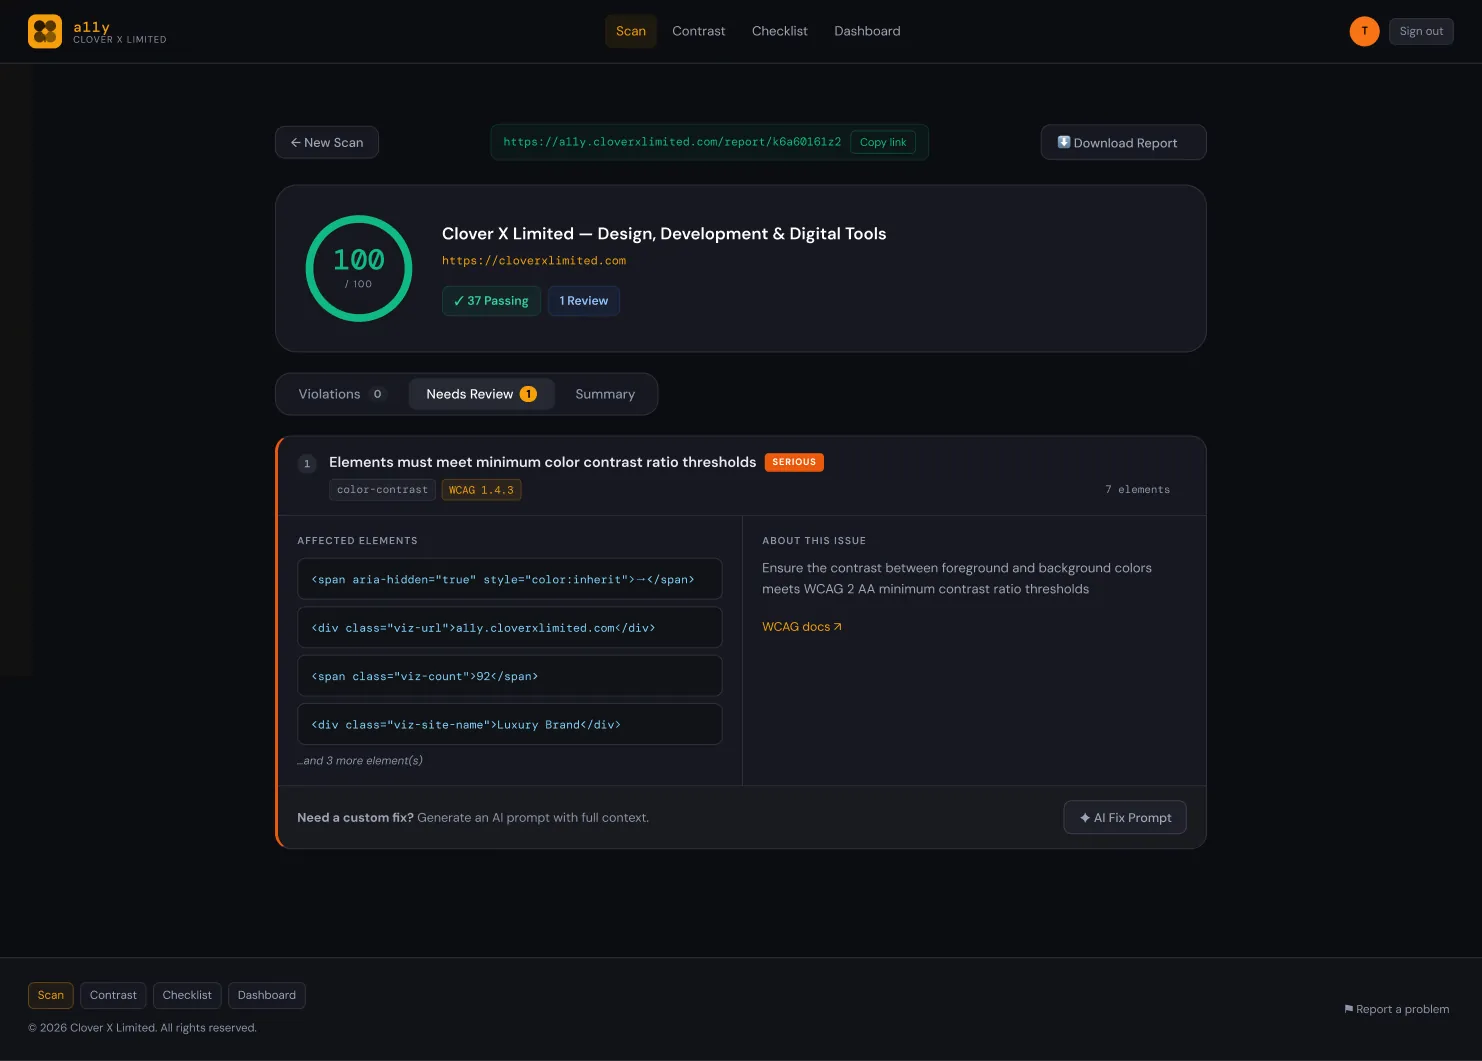Click the 1 Review badge
The height and width of the screenshot is (1061, 1482).
pyautogui.click(x=584, y=301)
